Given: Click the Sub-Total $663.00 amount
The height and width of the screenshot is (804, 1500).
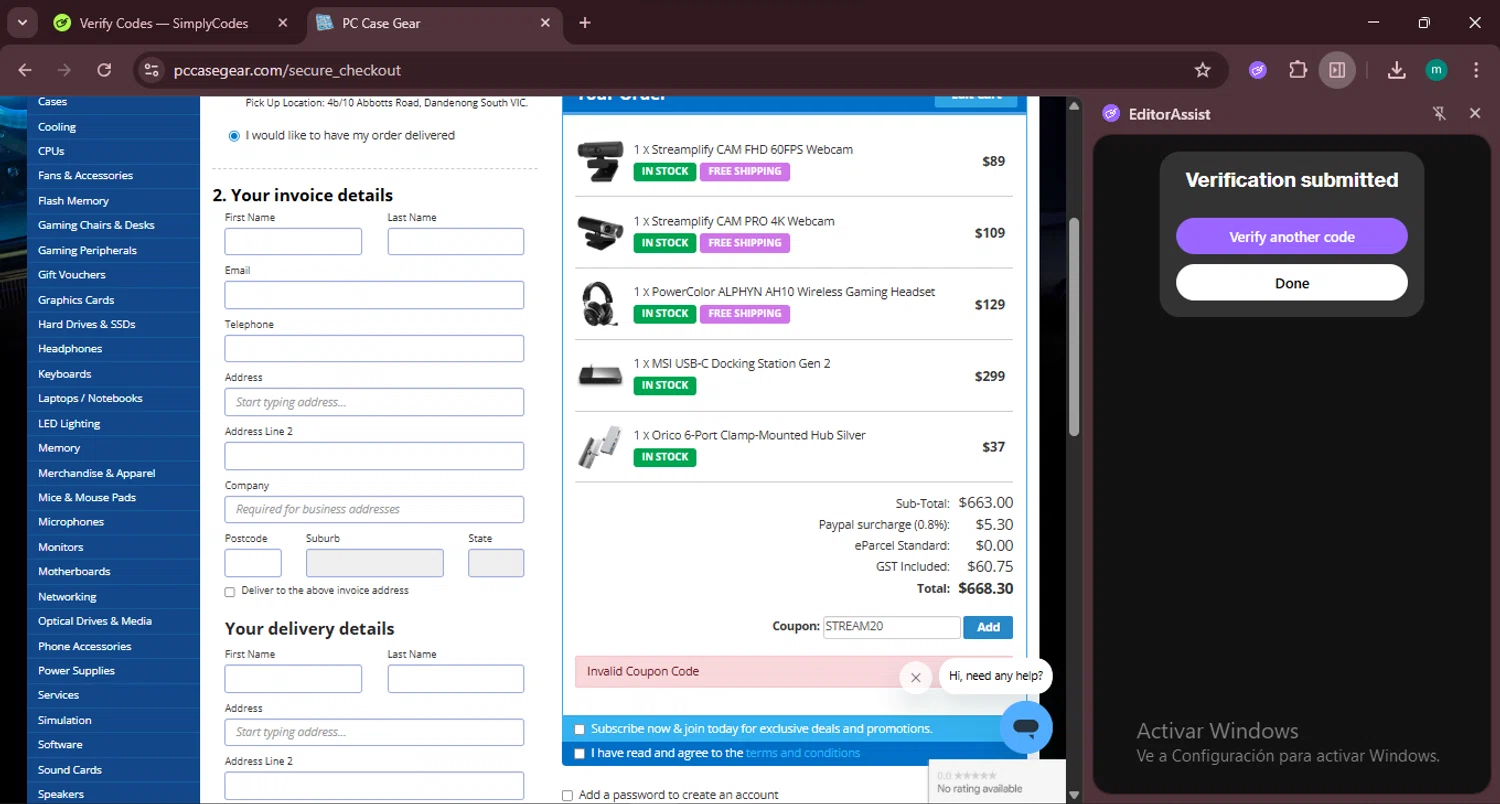Looking at the screenshot, I should (985, 503).
